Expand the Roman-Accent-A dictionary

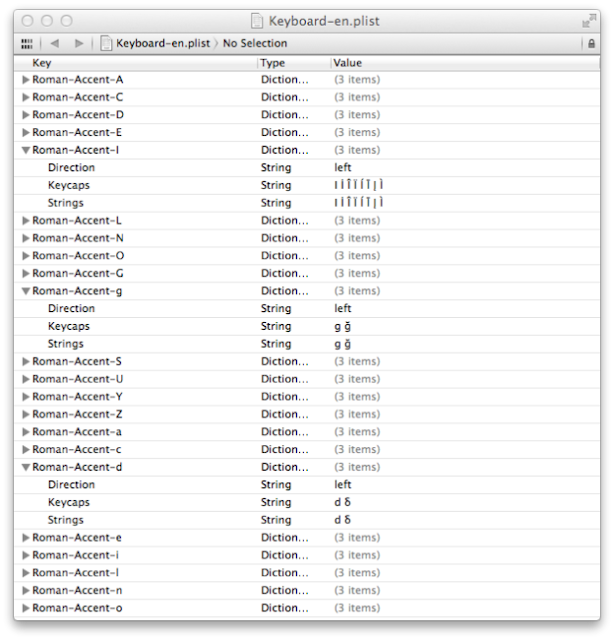coord(26,80)
